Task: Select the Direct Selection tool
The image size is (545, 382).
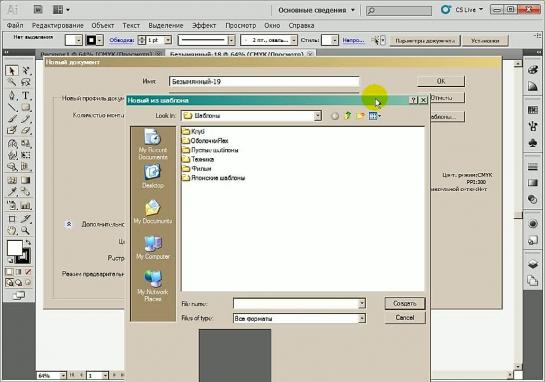Action: 25,71
